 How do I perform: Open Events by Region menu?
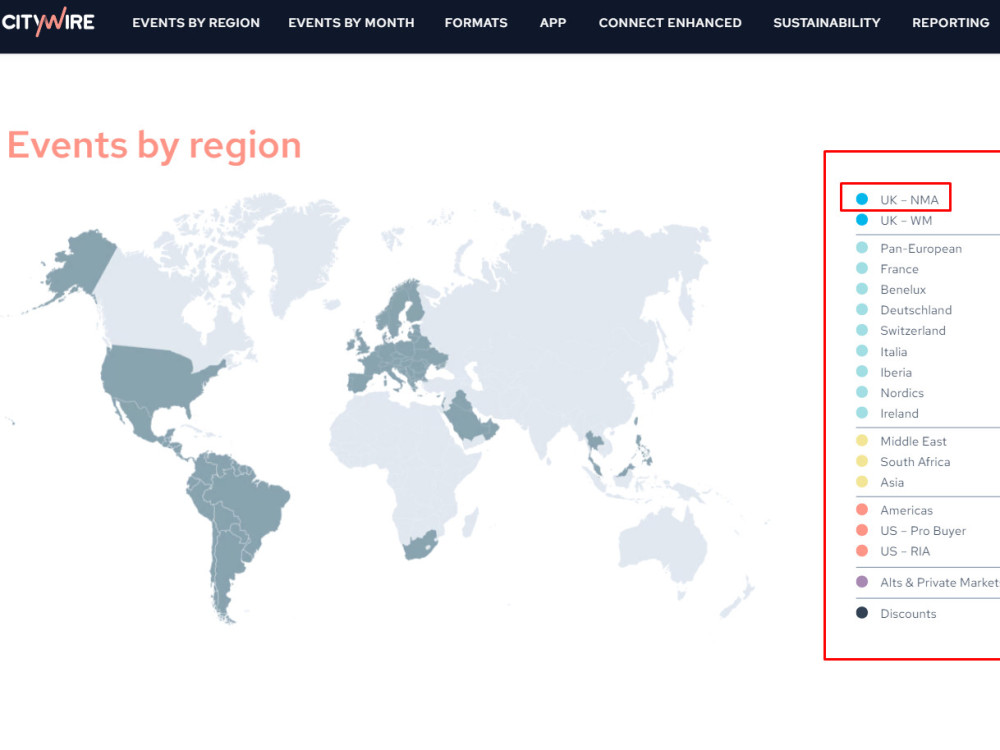tap(196, 23)
